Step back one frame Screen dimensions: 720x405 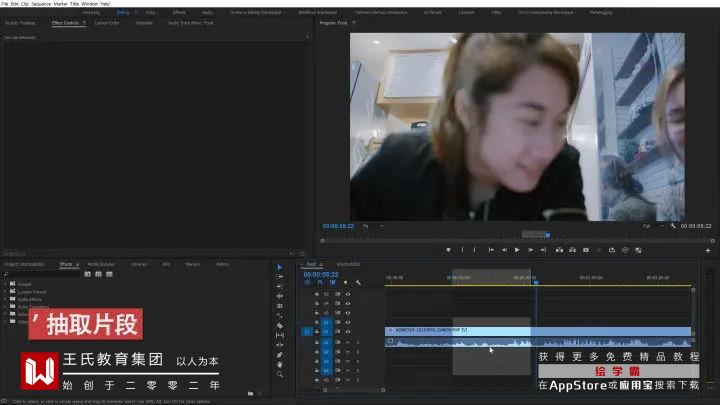504,250
